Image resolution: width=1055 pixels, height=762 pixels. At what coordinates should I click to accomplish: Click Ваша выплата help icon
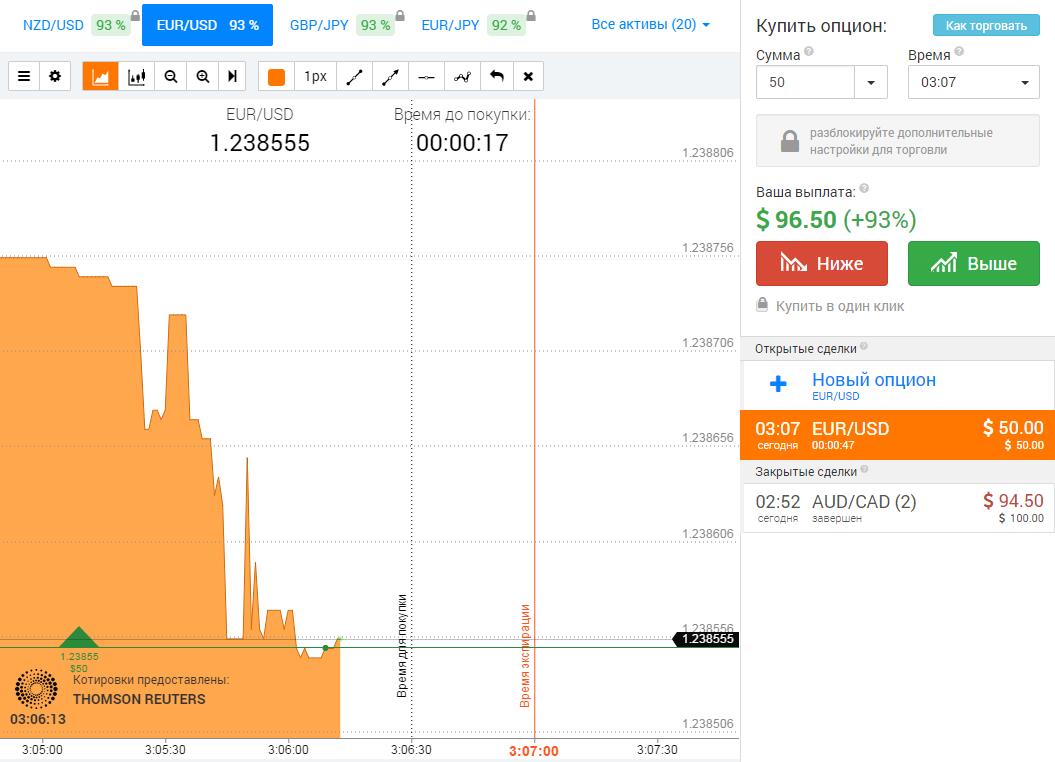tap(864, 188)
